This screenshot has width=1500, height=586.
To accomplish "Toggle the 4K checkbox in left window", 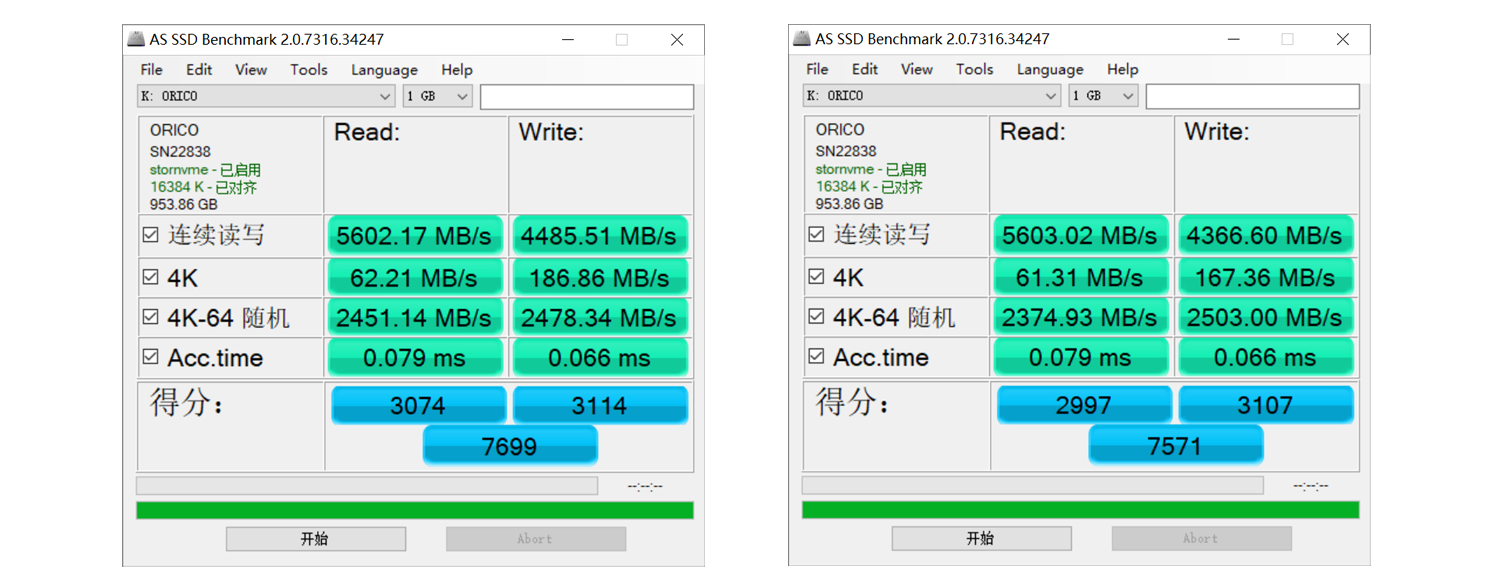I will 151,277.
